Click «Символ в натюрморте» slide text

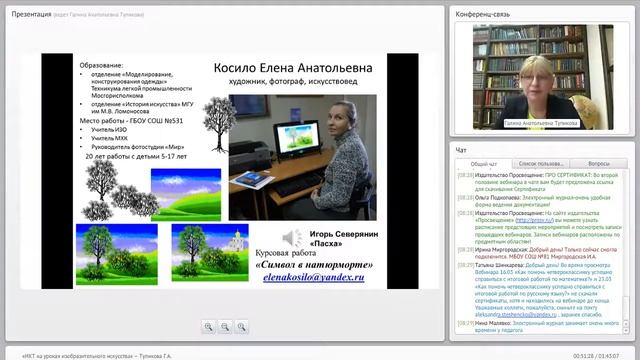314,265
